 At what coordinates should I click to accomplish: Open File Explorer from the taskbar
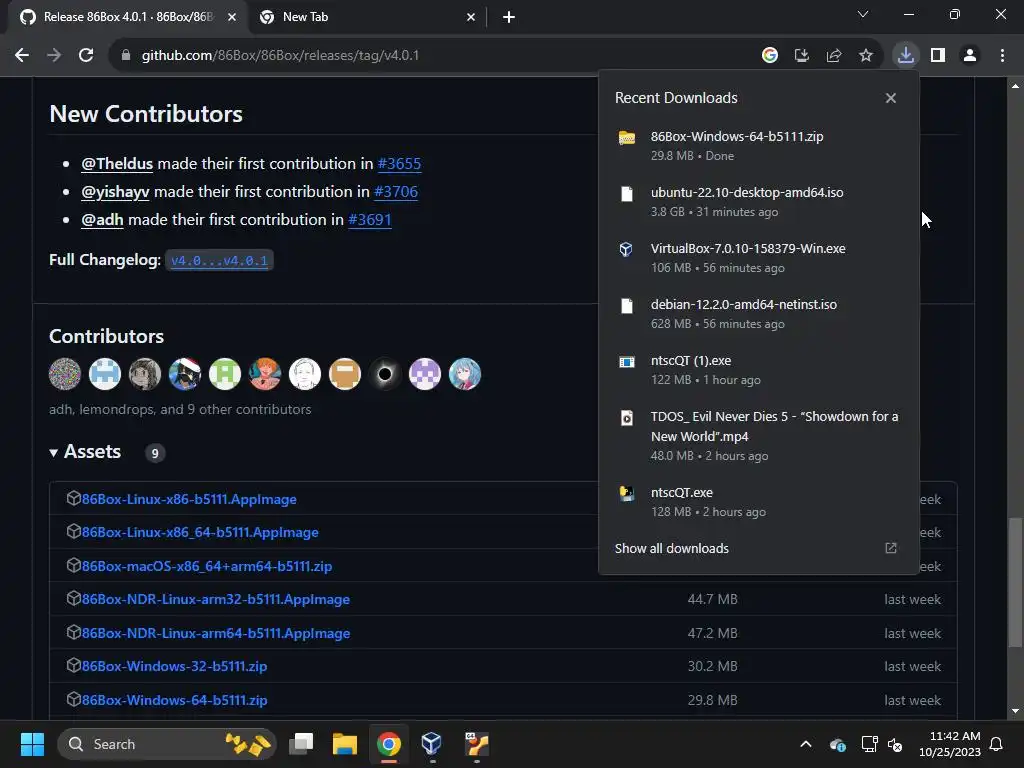(x=345, y=744)
